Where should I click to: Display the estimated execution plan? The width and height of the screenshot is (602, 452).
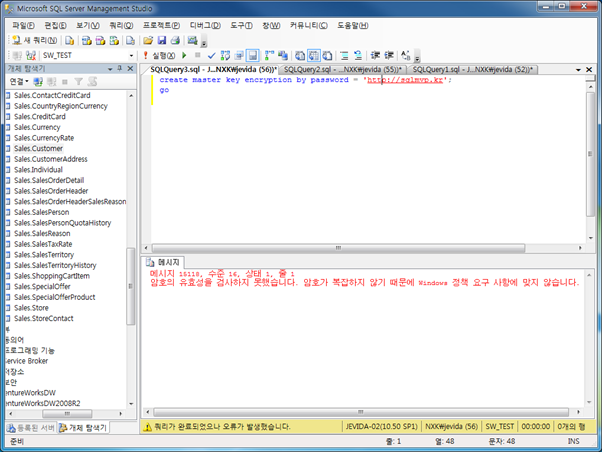point(225,56)
